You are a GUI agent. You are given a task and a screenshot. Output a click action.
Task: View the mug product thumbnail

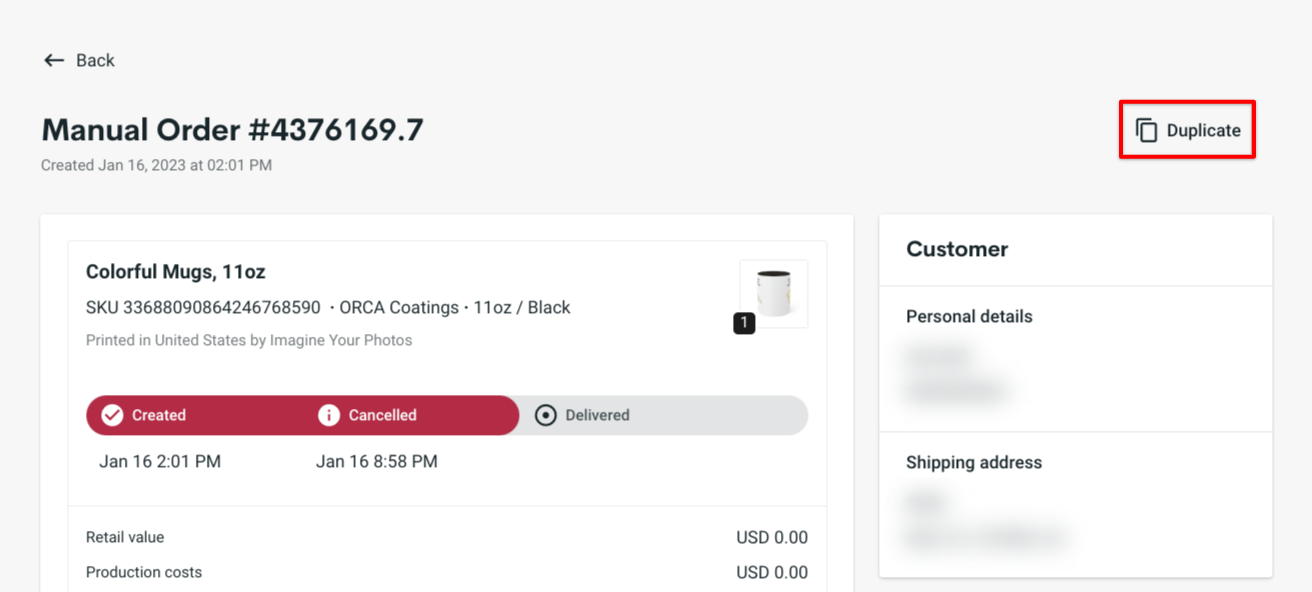pyautogui.click(x=773, y=292)
